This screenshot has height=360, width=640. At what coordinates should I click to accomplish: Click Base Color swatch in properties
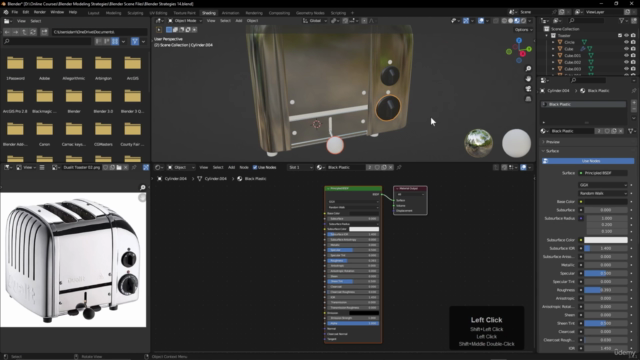pos(606,202)
